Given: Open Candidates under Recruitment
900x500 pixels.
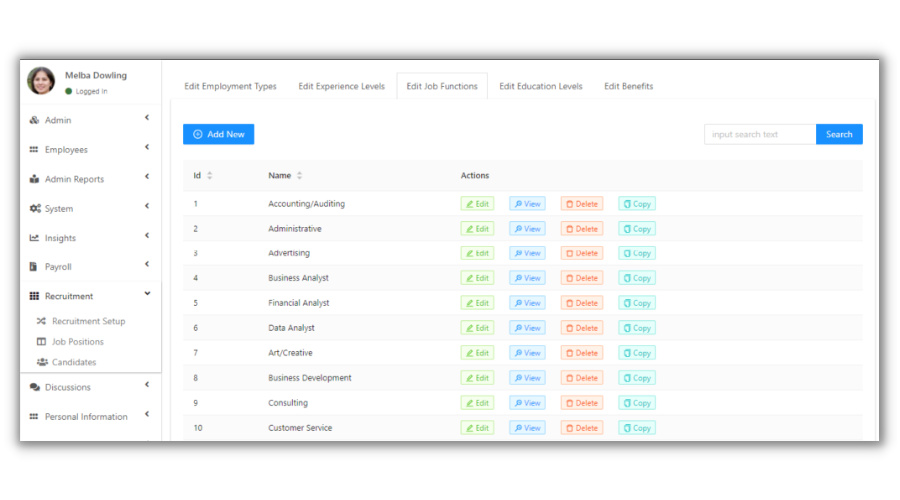Looking at the screenshot, I should pos(74,362).
